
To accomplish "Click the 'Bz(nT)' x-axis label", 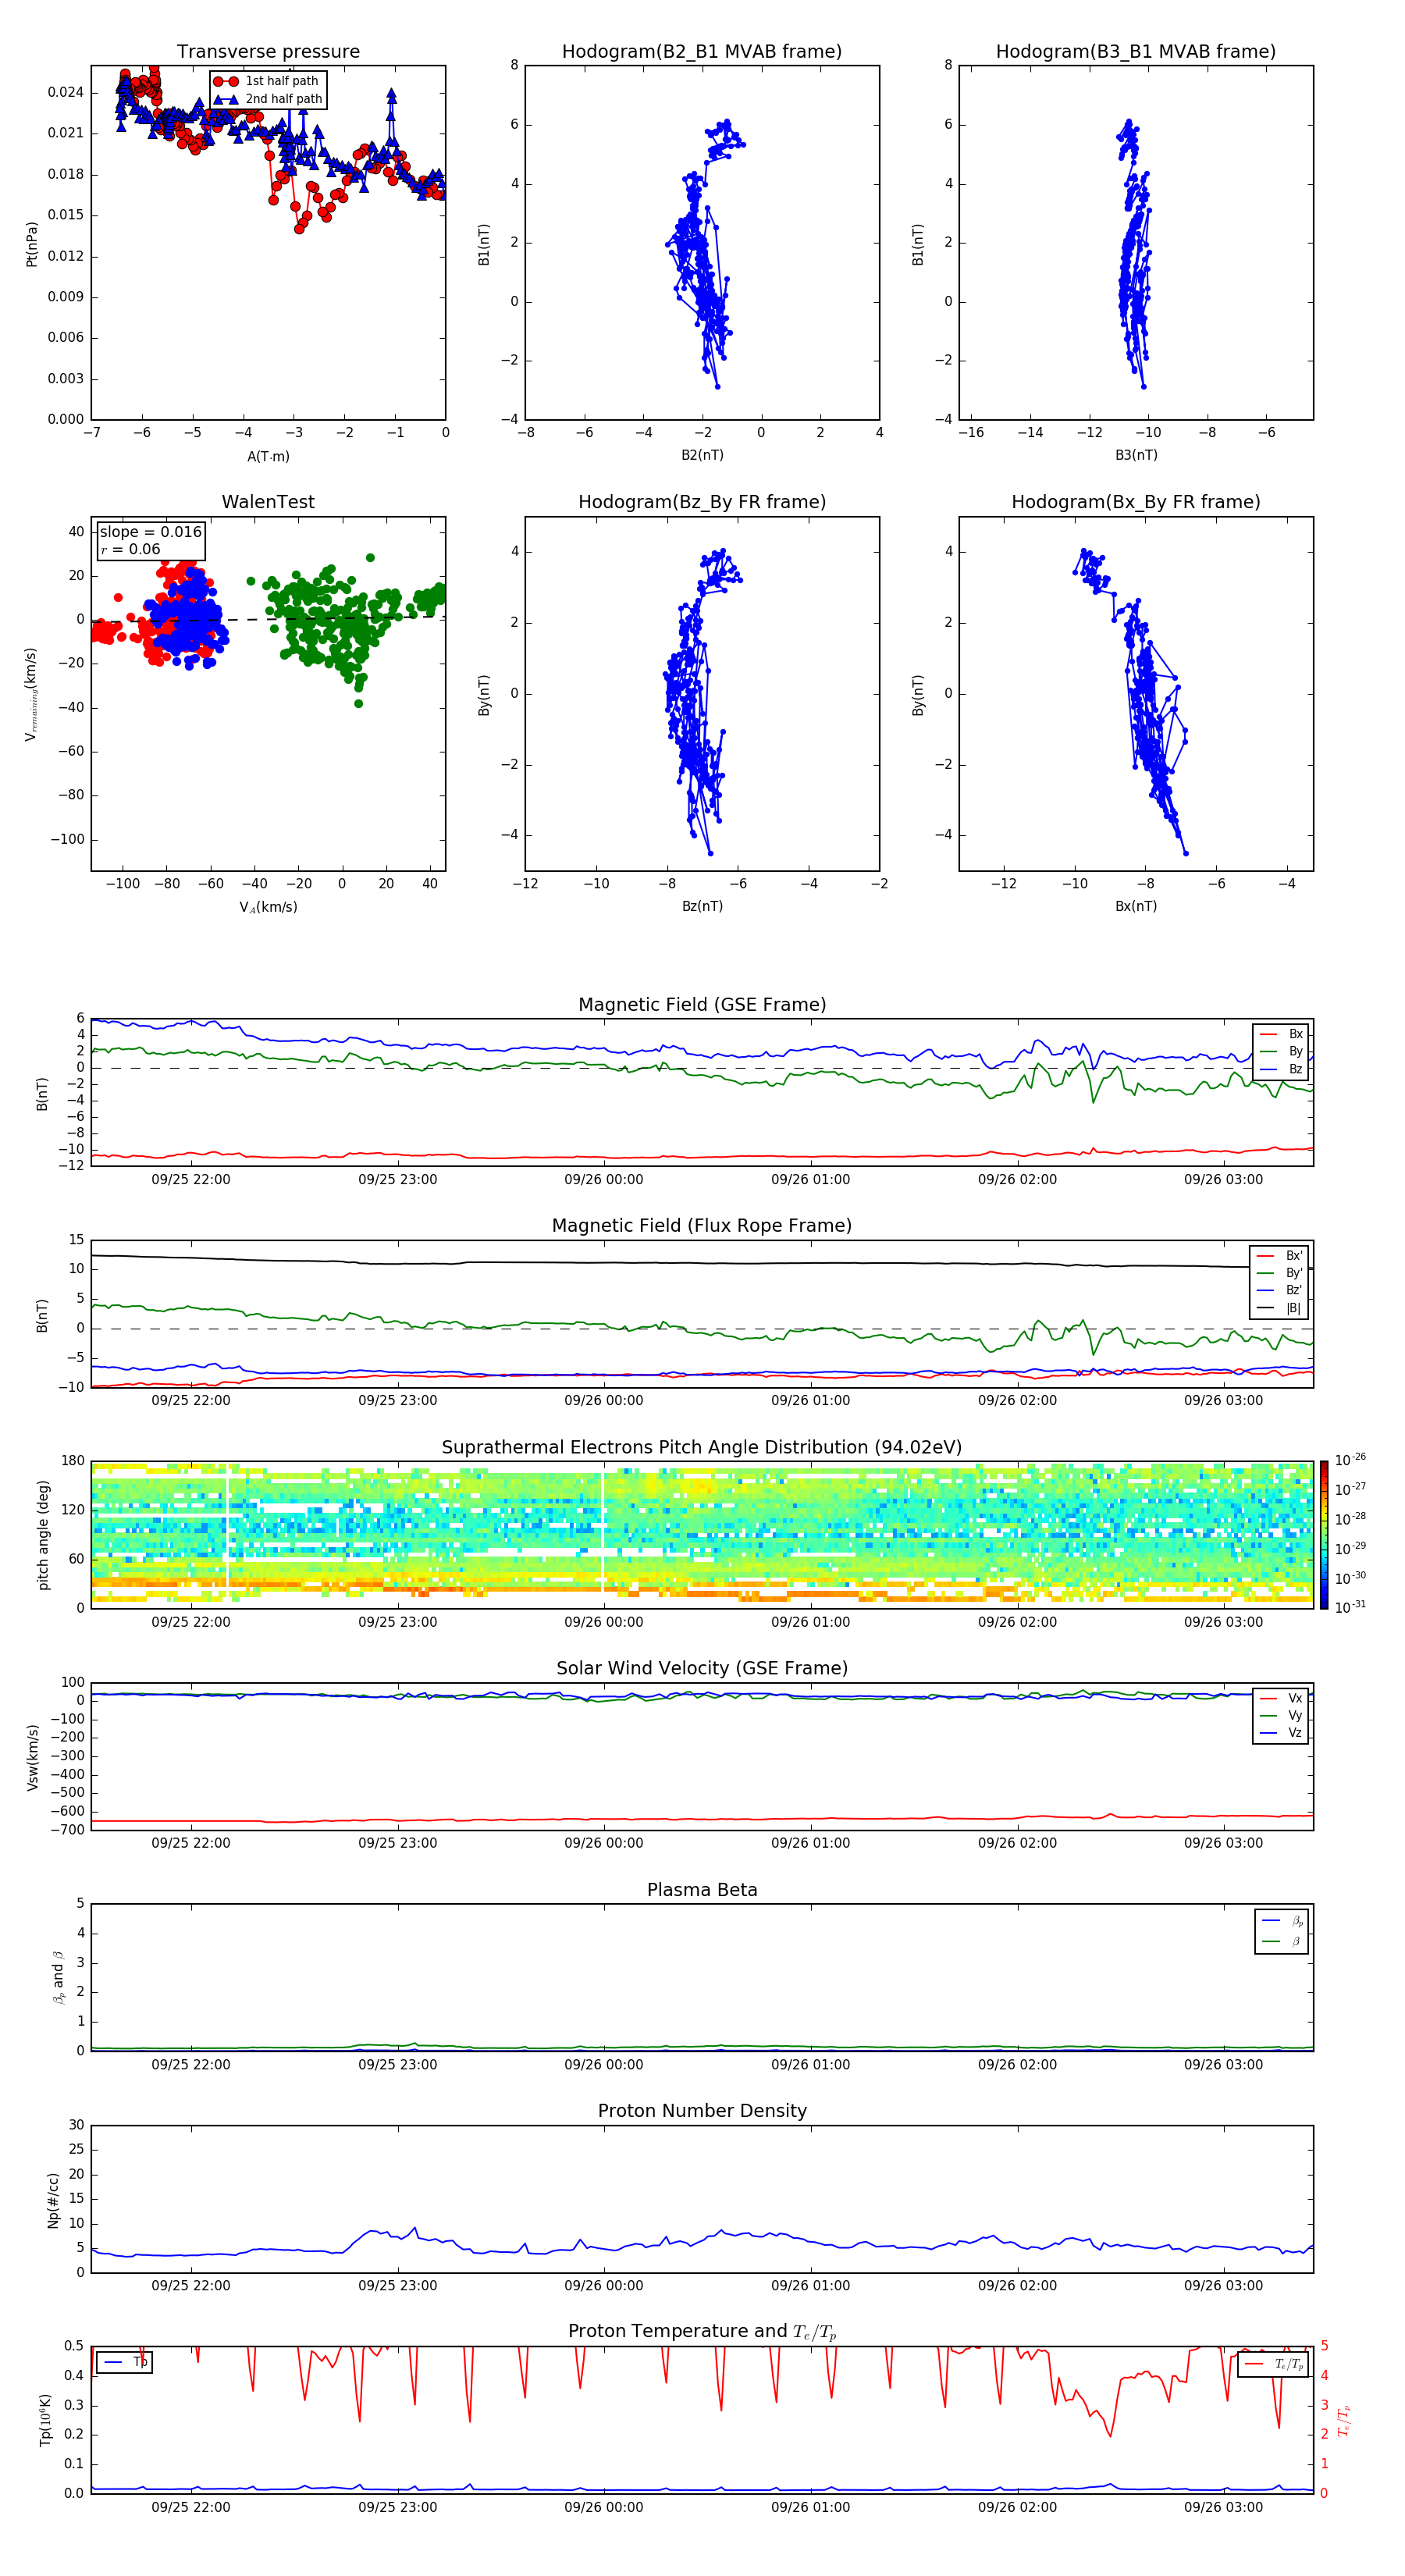I will click(x=702, y=906).
